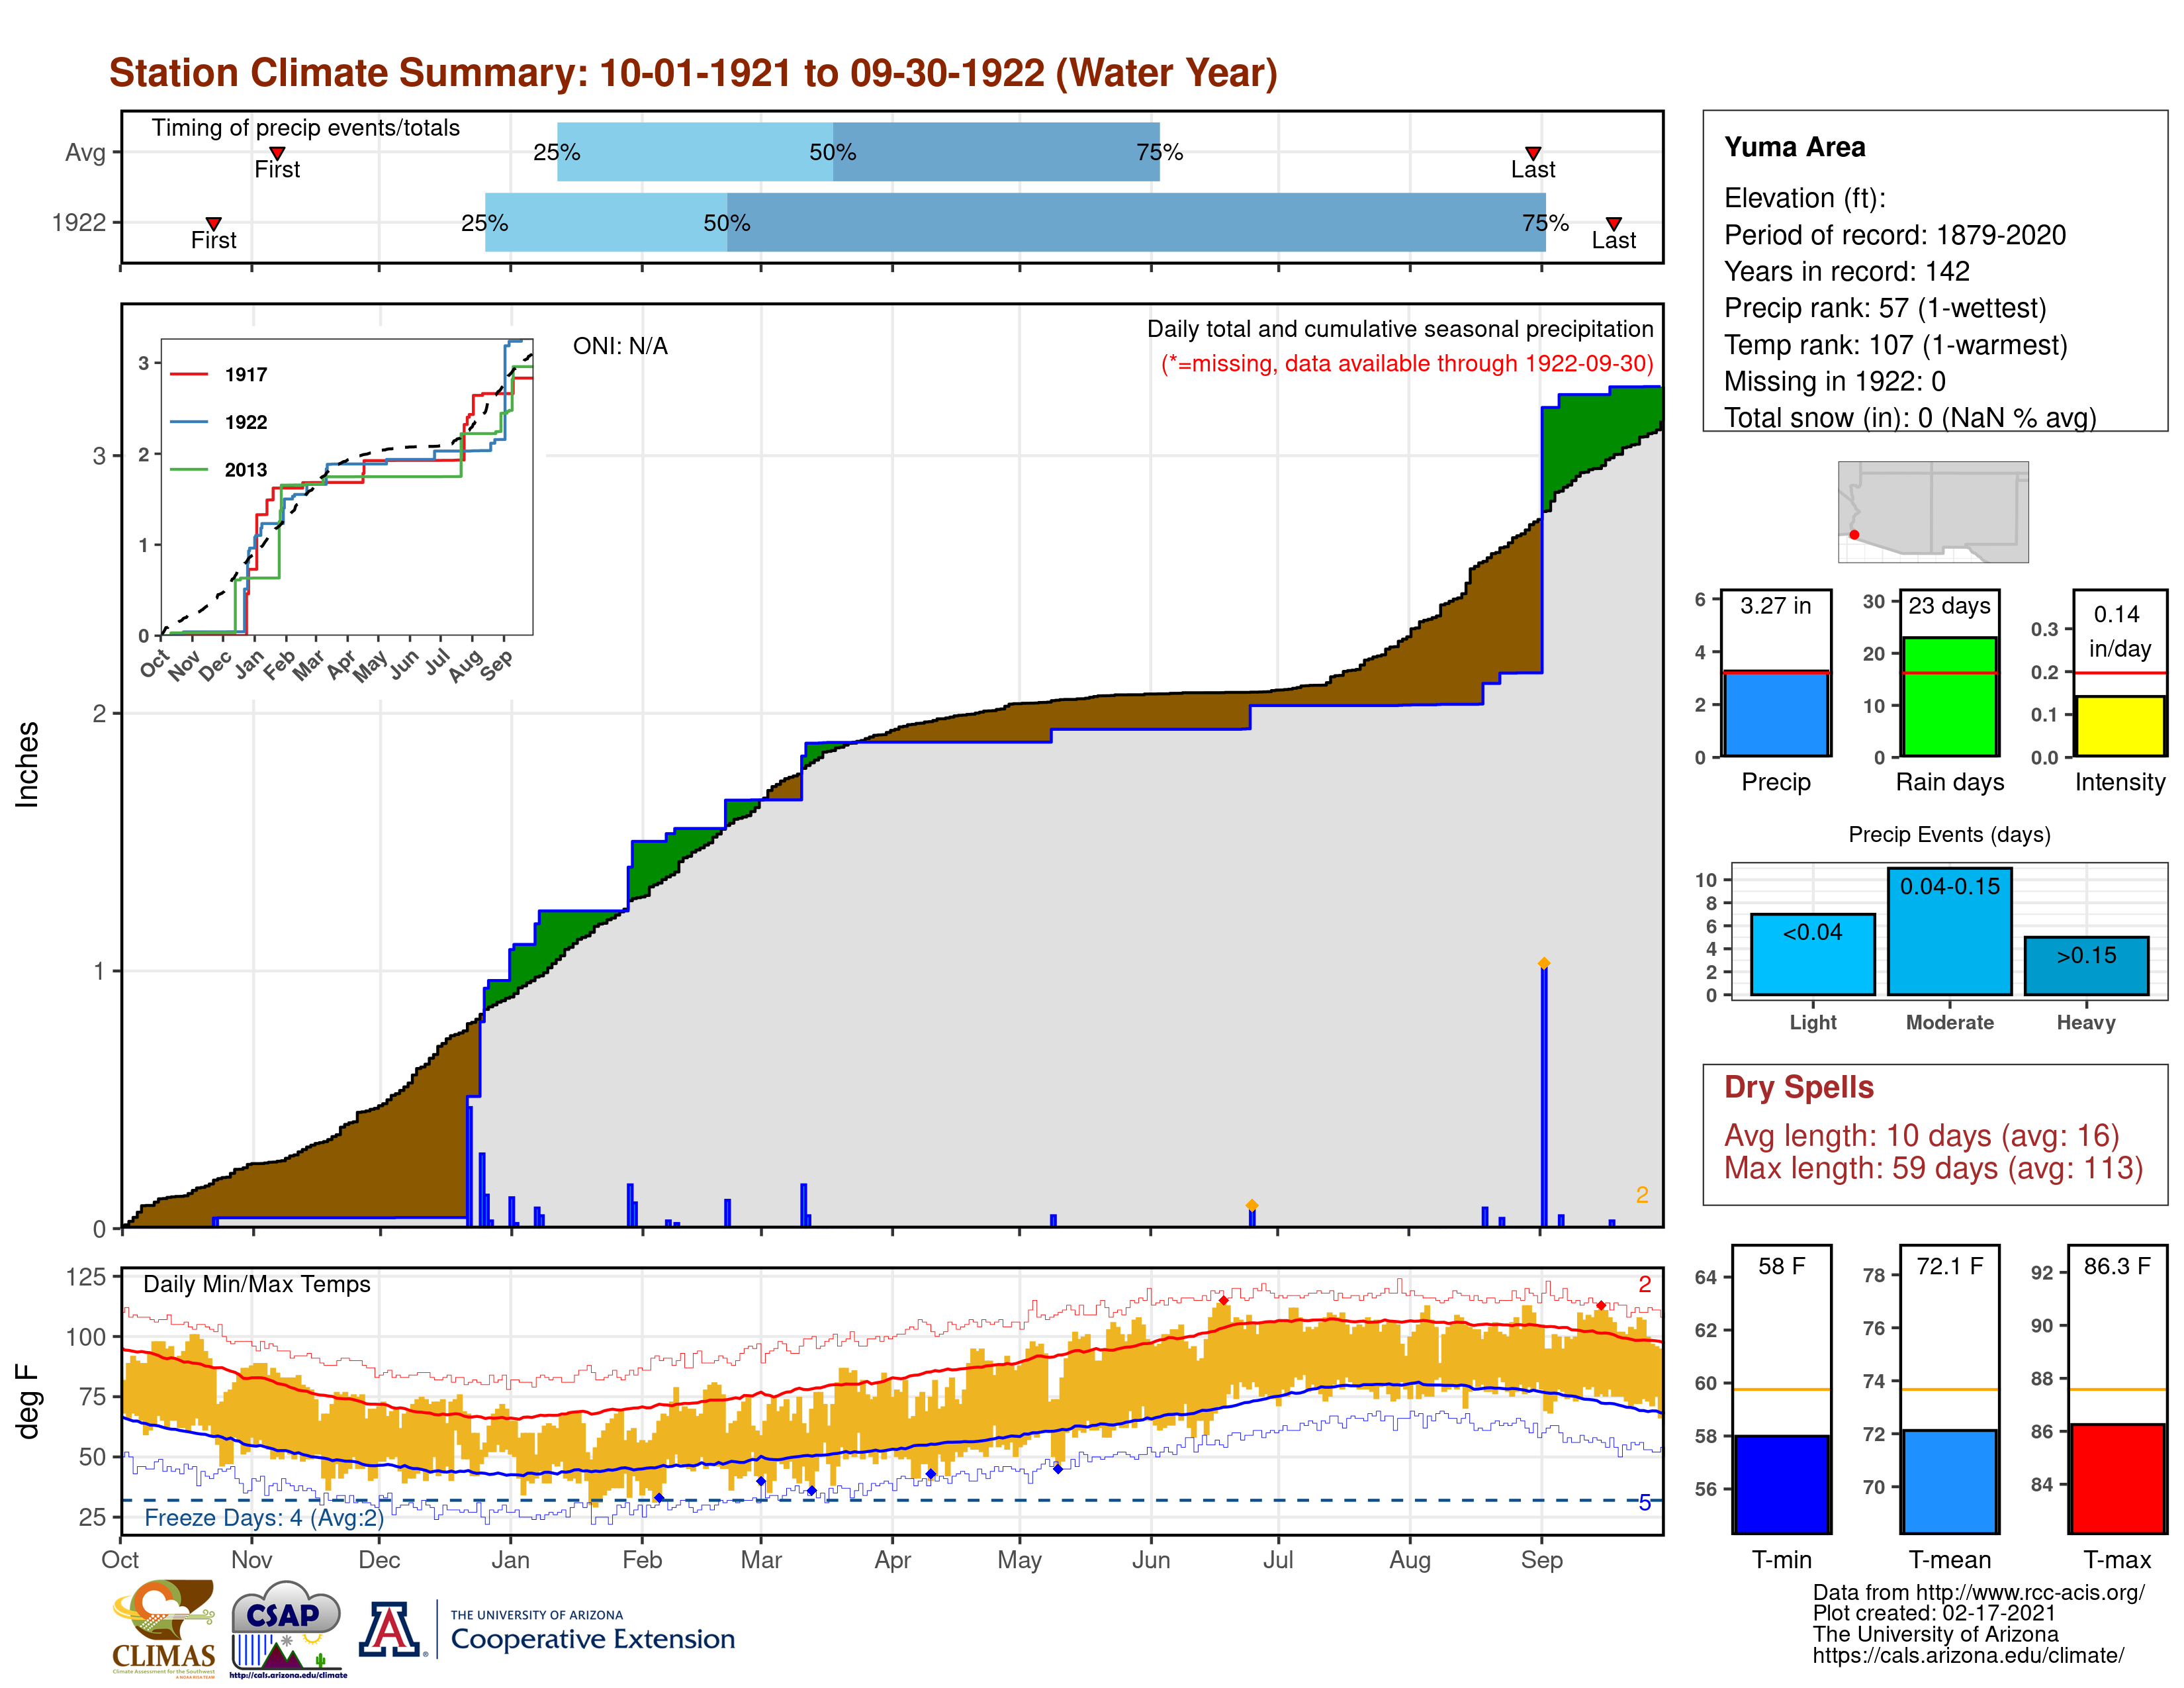Click the 1922 row Last marker triangle
The height and width of the screenshot is (1688, 2184).
pyautogui.click(x=1613, y=223)
